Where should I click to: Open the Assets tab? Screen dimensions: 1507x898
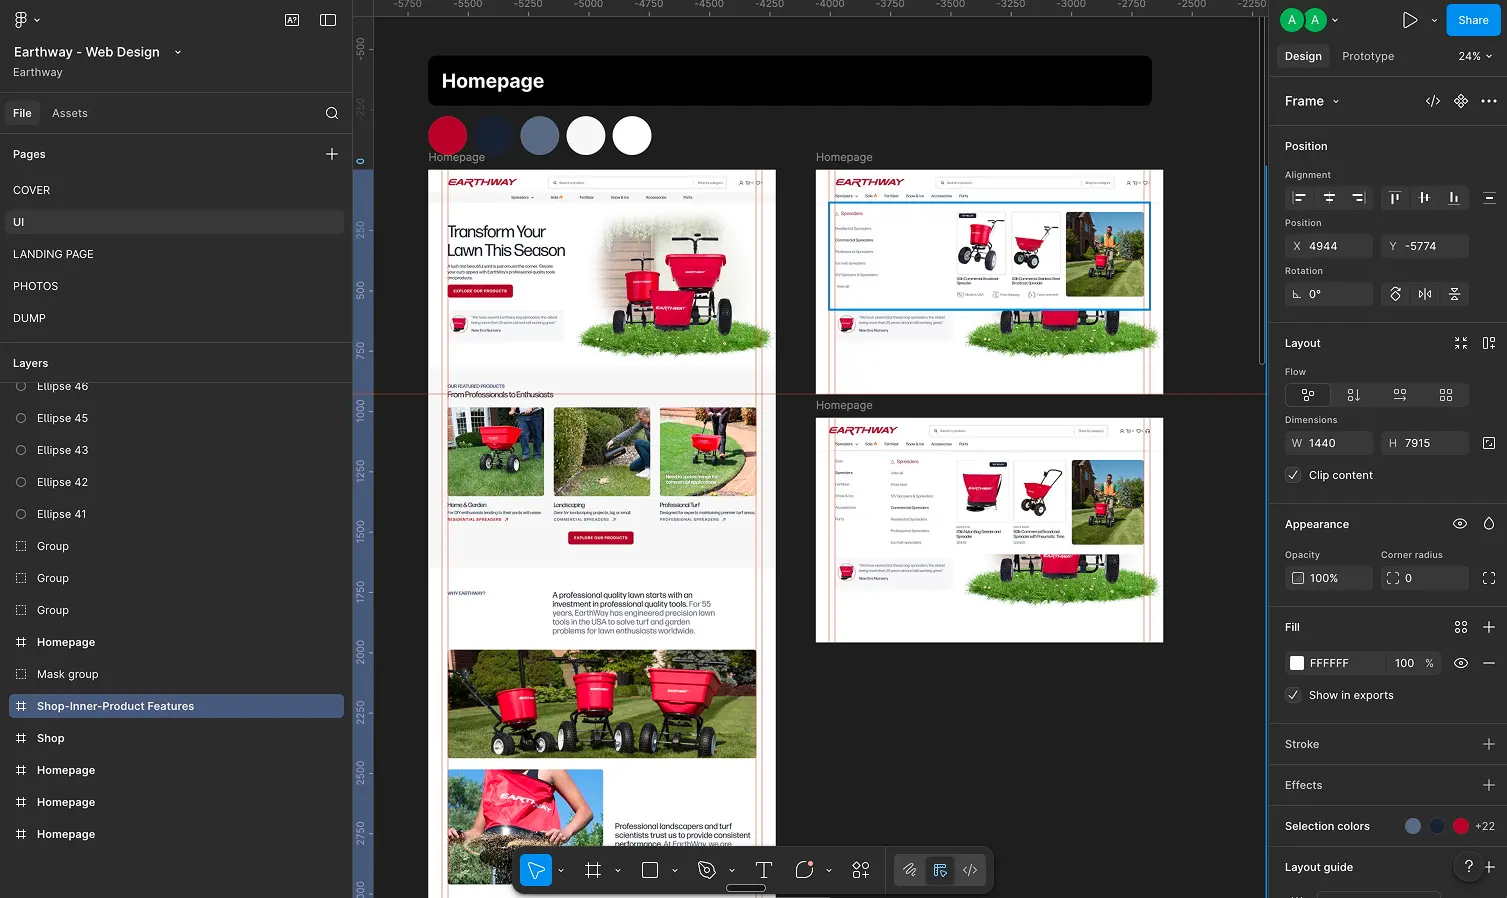[69, 113]
